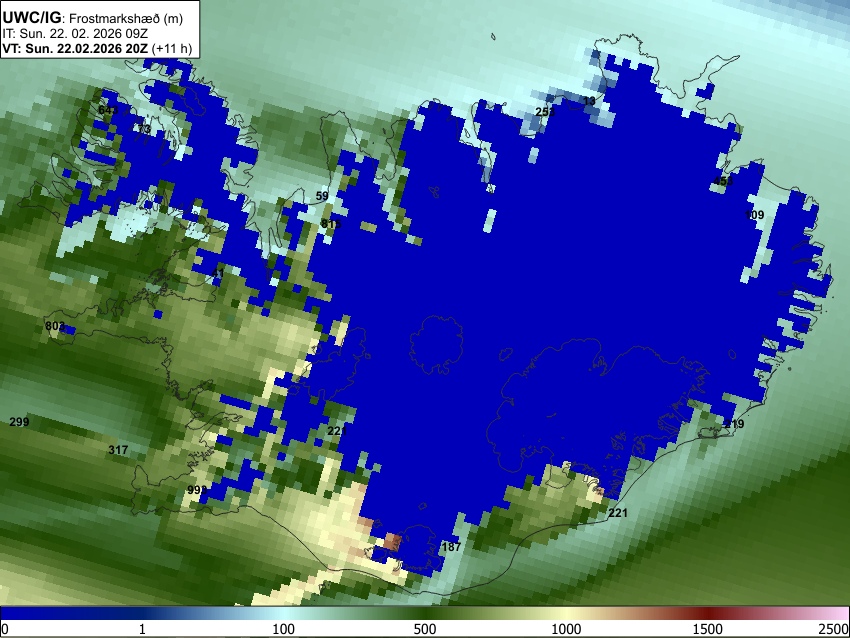Click the map value '453'
850x638 pixels.
(x=723, y=181)
